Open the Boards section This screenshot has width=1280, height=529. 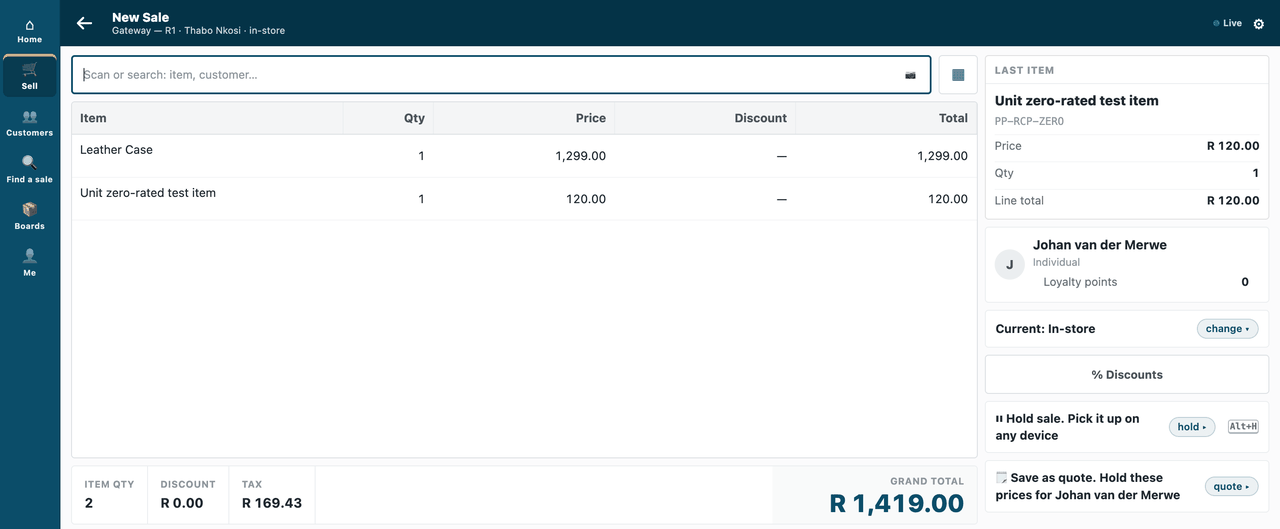[29, 216]
